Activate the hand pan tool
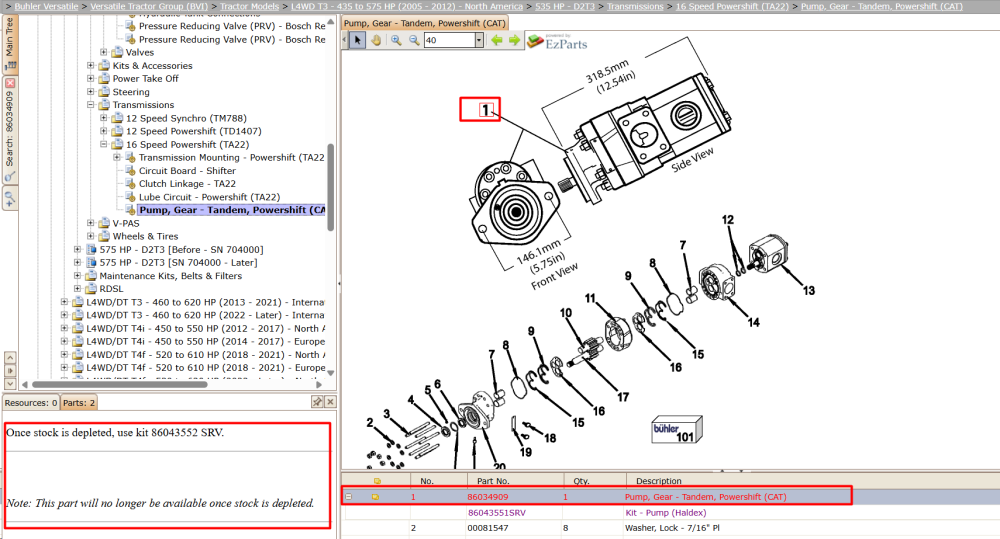This screenshot has width=1000, height=539. click(376, 40)
